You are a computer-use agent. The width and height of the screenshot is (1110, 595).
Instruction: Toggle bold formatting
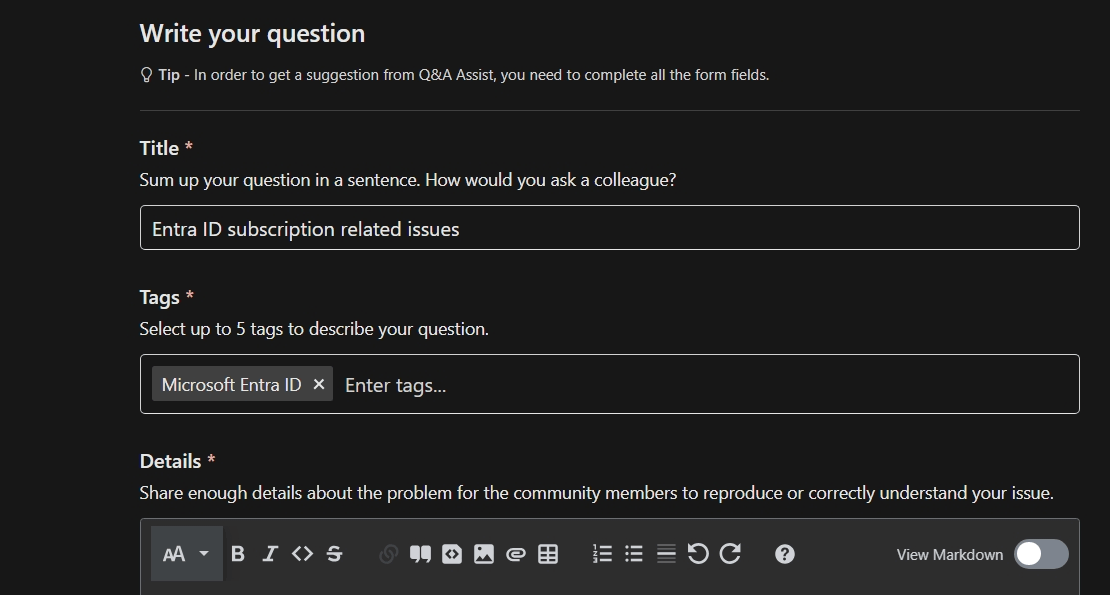click(238, 554)
